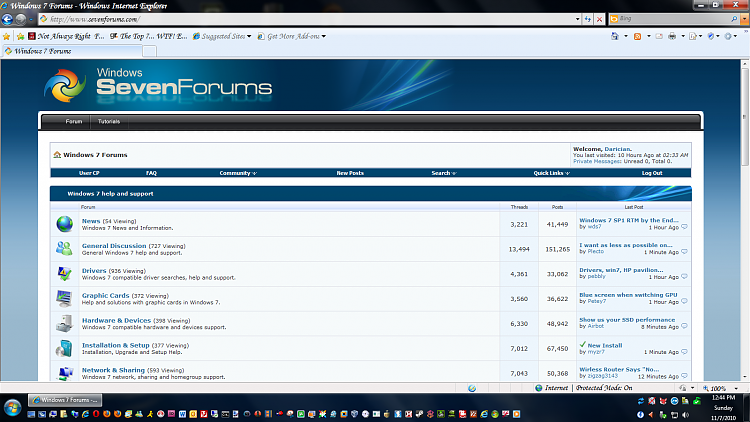Image resolution: width=750 pixels, height=422 pixels.
Task: Open the Home button dropdown arrow
Action: tap(626, 36)
